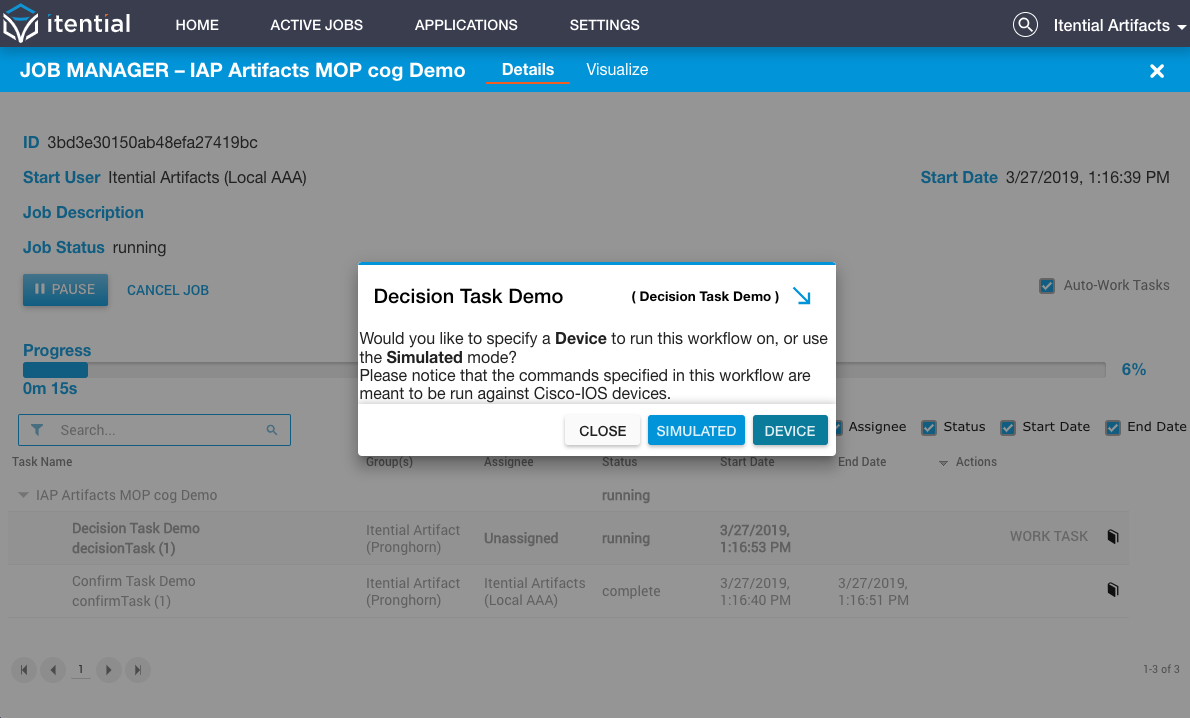Click the CLOSE button in dialog
Image resolution: width=1190 pixels, height=718 pixels.
(603, 430)
